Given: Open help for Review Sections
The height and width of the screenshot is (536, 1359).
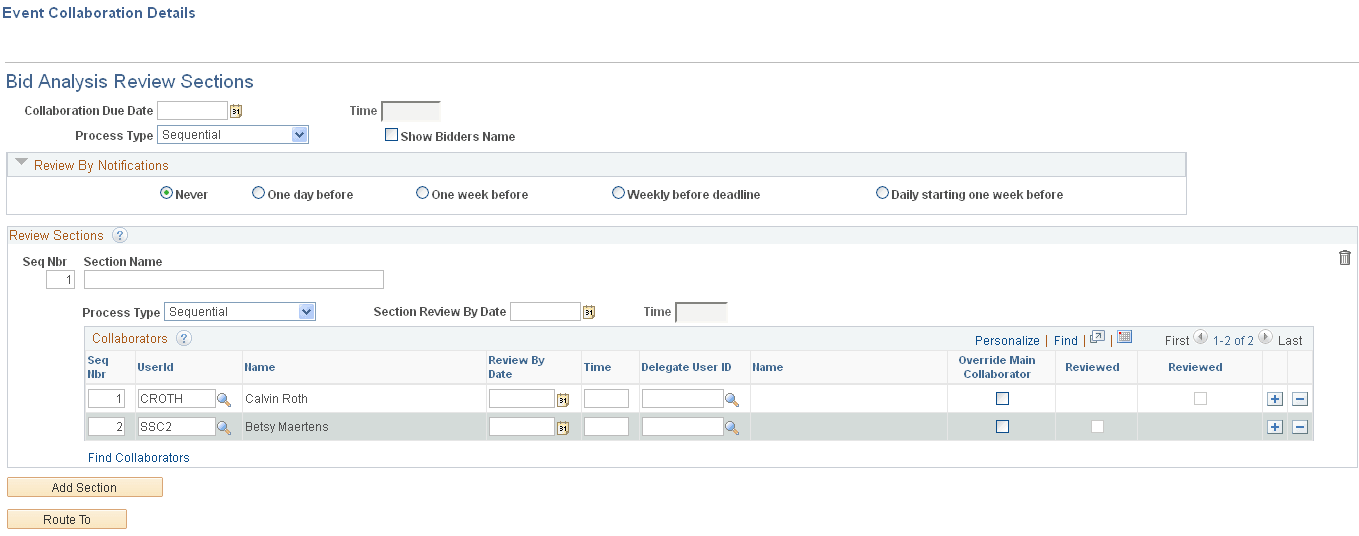Looking at the screenshot, I should 120,236.
